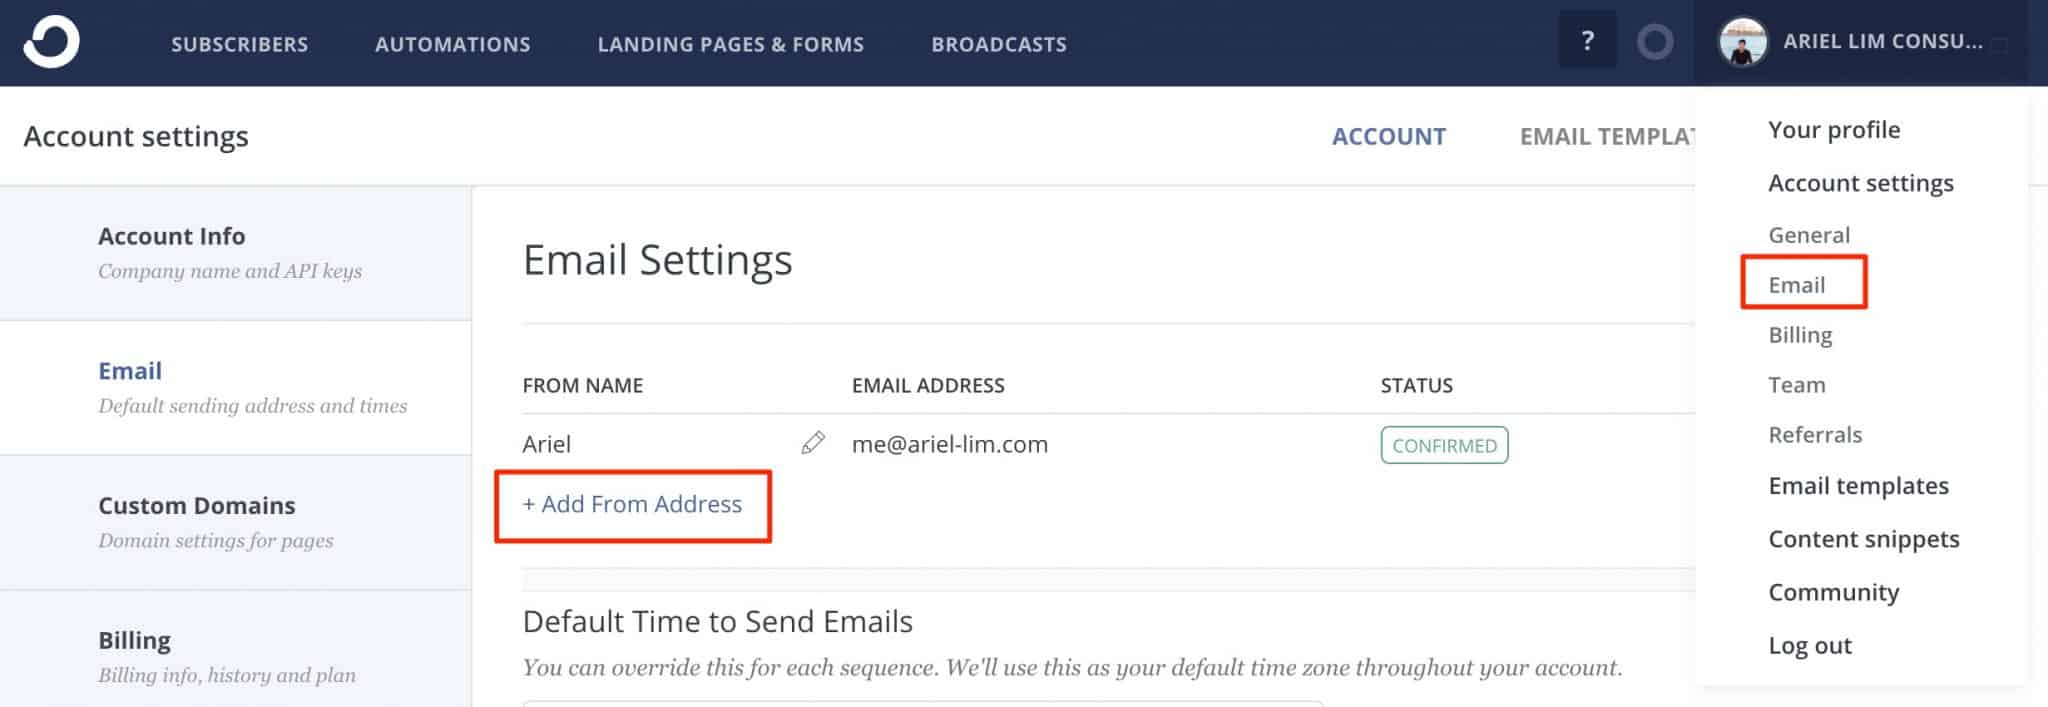Open Content snippets from the menu

[1864, 539]
